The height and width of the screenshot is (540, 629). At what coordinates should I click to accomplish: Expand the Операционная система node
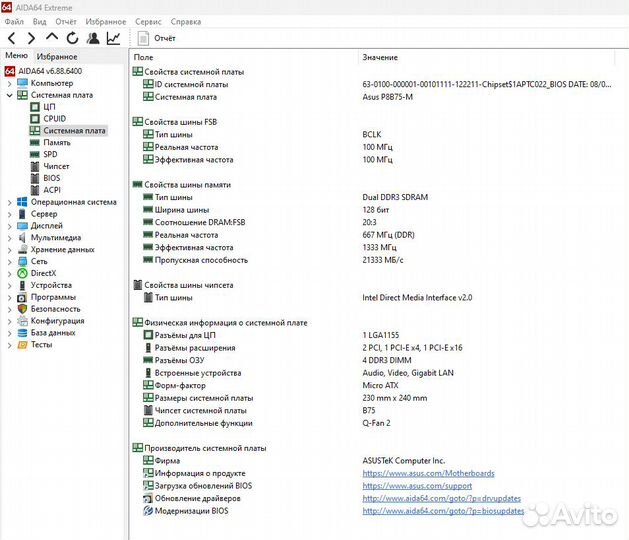pyautogui.click(x=10, y=202)
